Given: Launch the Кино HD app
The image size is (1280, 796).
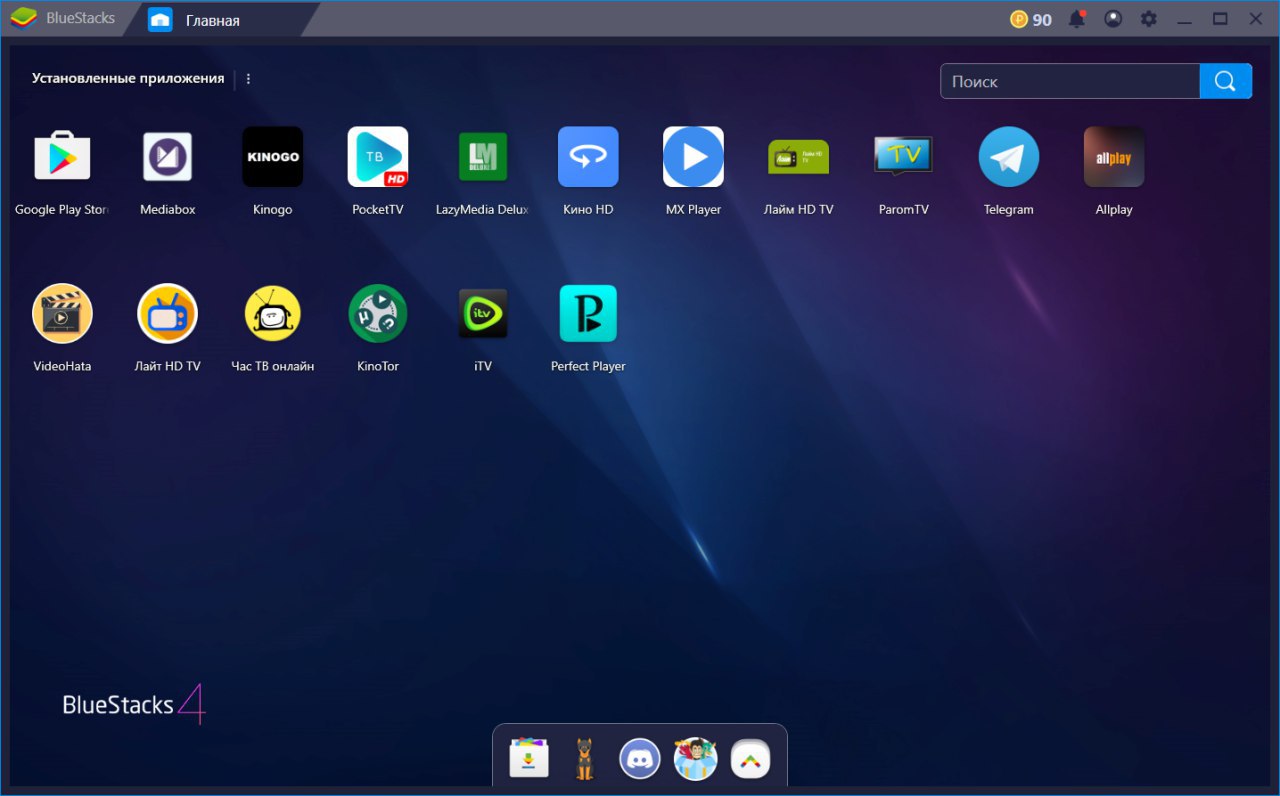Looking at the screenshot, I should point(588,157).
